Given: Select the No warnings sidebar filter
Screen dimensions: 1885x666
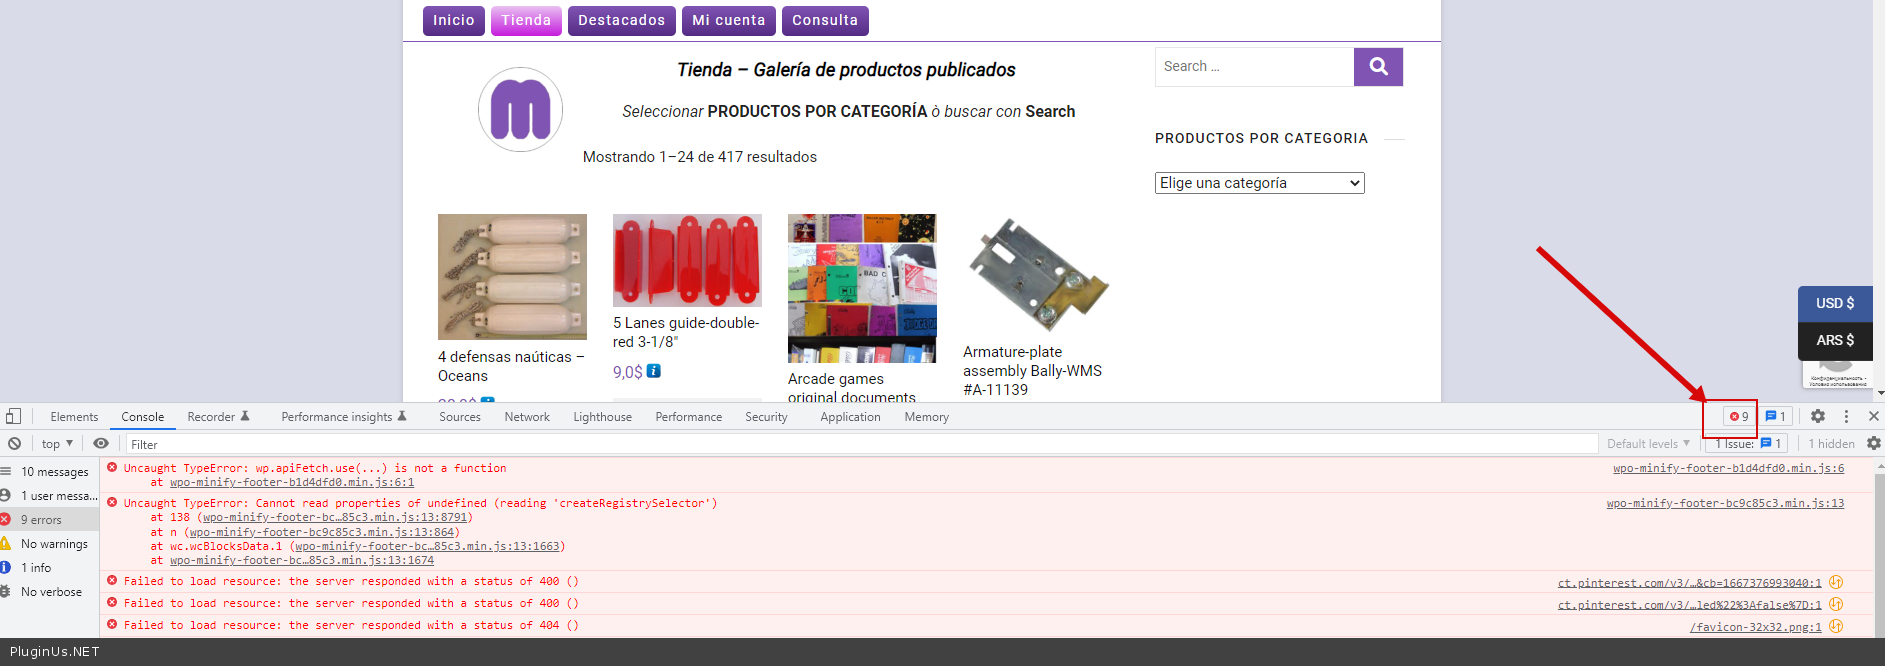Looking at the screenshot, I should pos(50,544).
